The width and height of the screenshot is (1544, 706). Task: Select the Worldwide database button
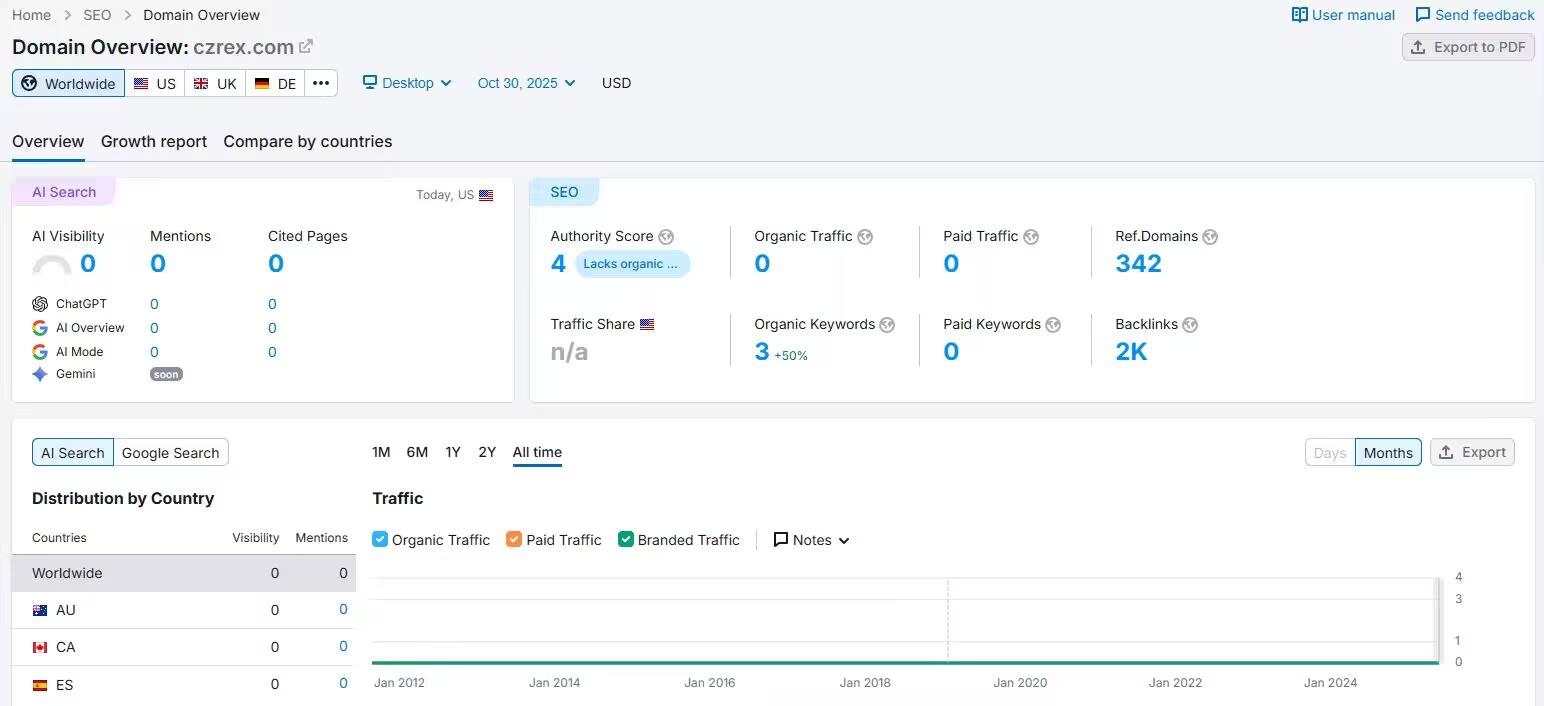pos(68,83)
